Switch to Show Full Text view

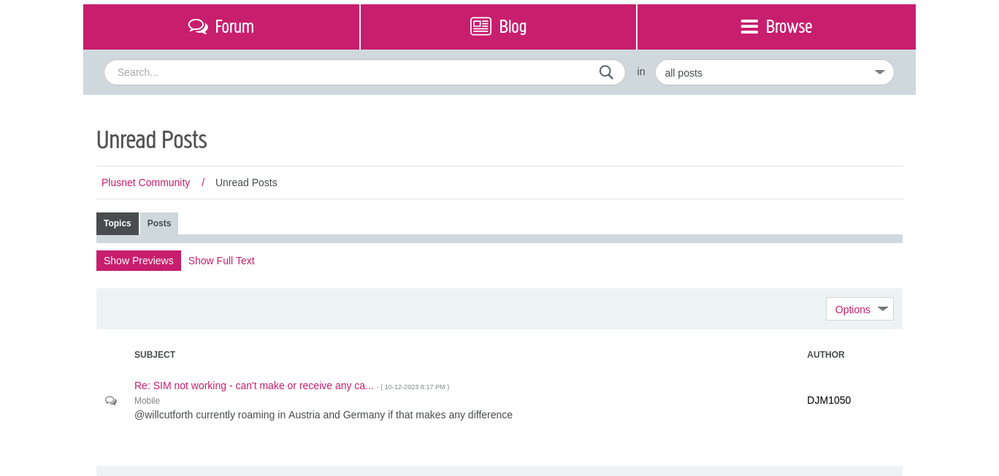[x=221, y=261]
